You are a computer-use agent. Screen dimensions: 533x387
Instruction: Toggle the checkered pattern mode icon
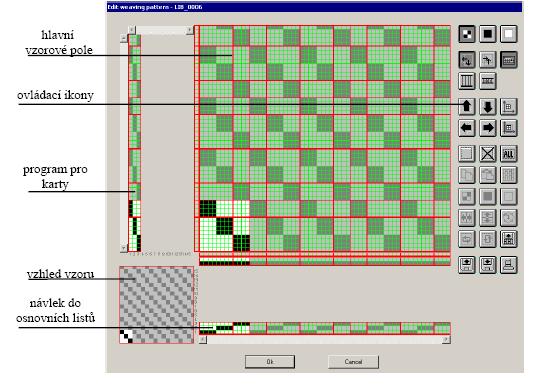point(466,34)
